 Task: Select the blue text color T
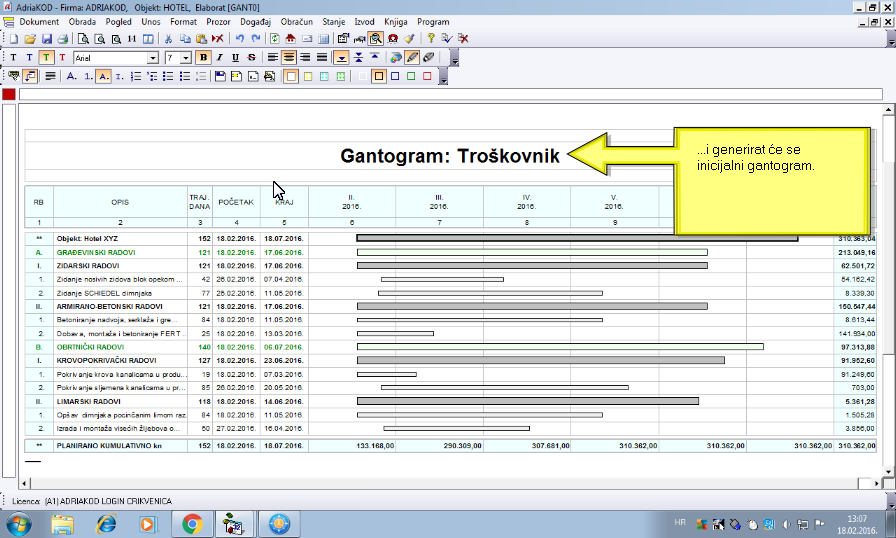tap(29, 58)
